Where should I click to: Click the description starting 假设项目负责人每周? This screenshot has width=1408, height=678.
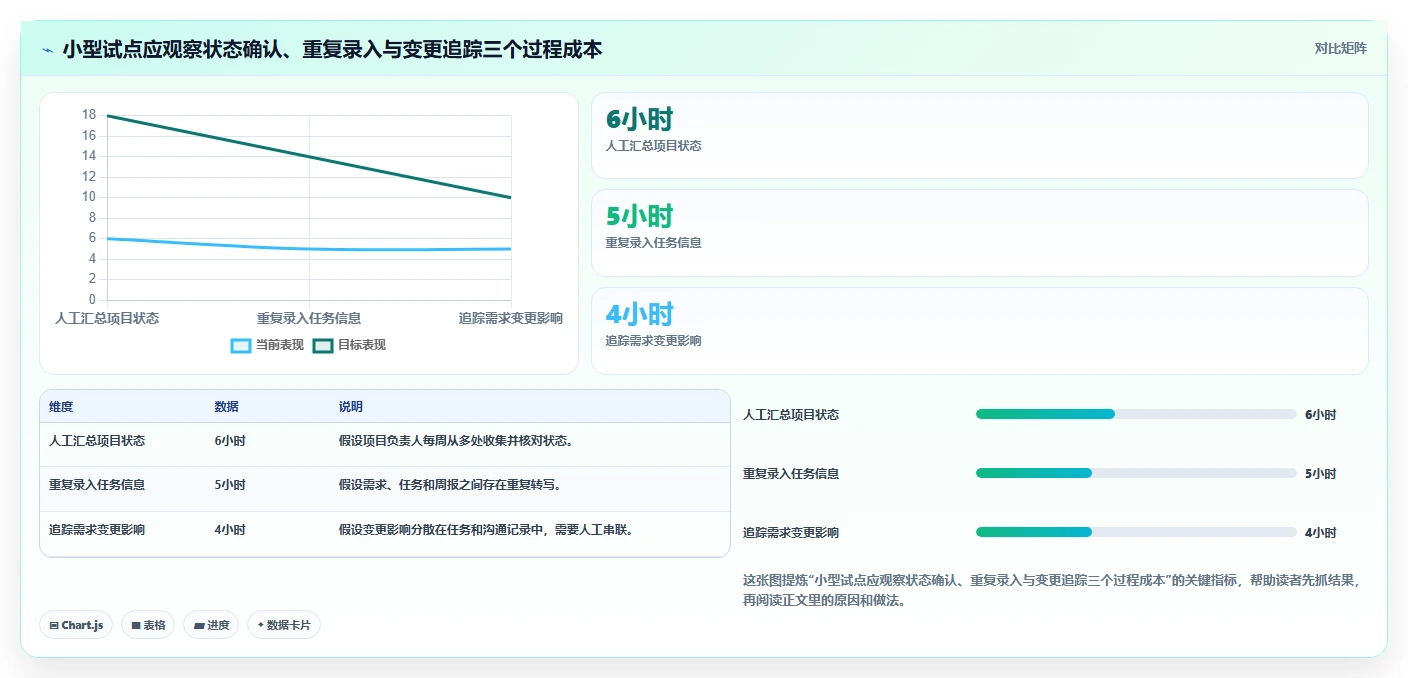456,441
